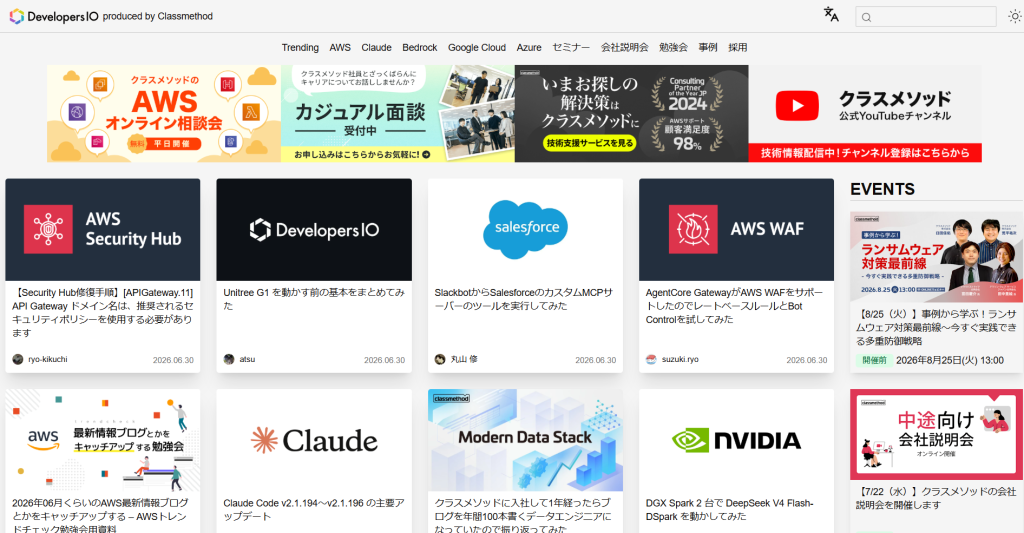Open DGX Spark DeepSeek V4 article title

pos(729,509)
